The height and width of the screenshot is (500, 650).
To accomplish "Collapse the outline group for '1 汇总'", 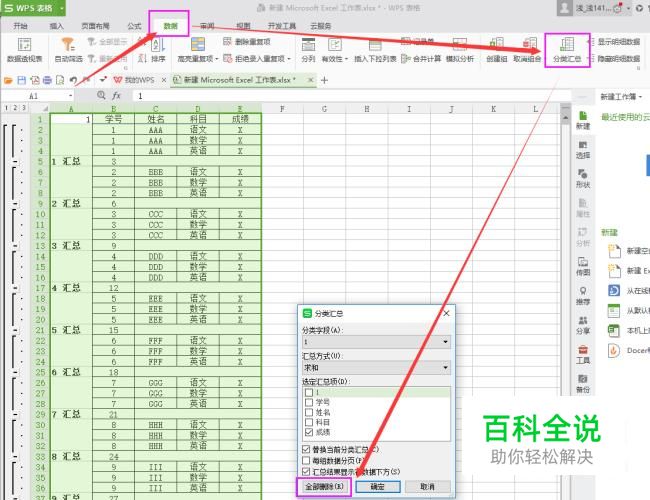I will coord(15,161).
